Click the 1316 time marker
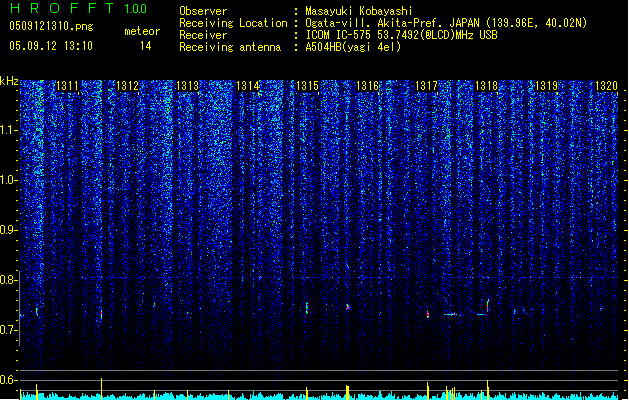Viewport: 629px width, 400px height. (x=367, y=86)
